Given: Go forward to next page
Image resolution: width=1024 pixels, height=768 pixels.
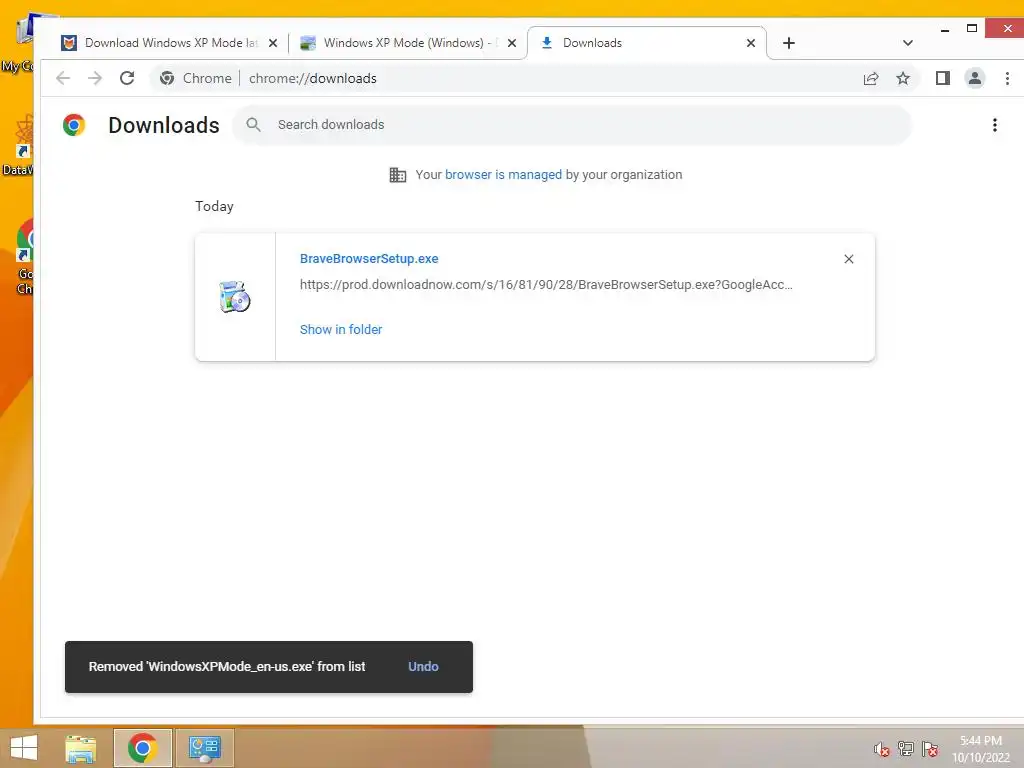Looking at the screenshot, I should 95,78.
